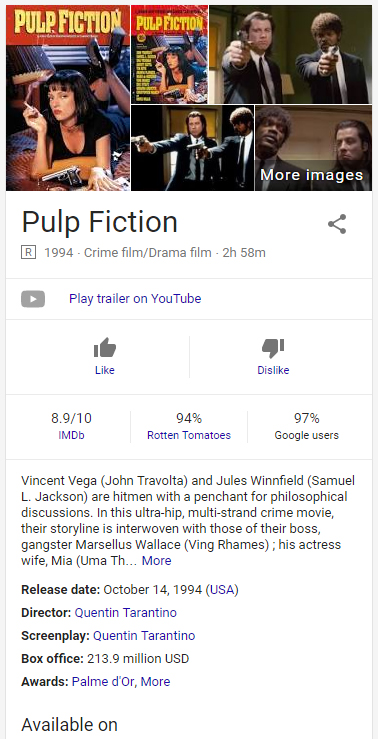Click the Dislike label text
The height and width of the screenshot is (739, 378).
pos(273,370)
